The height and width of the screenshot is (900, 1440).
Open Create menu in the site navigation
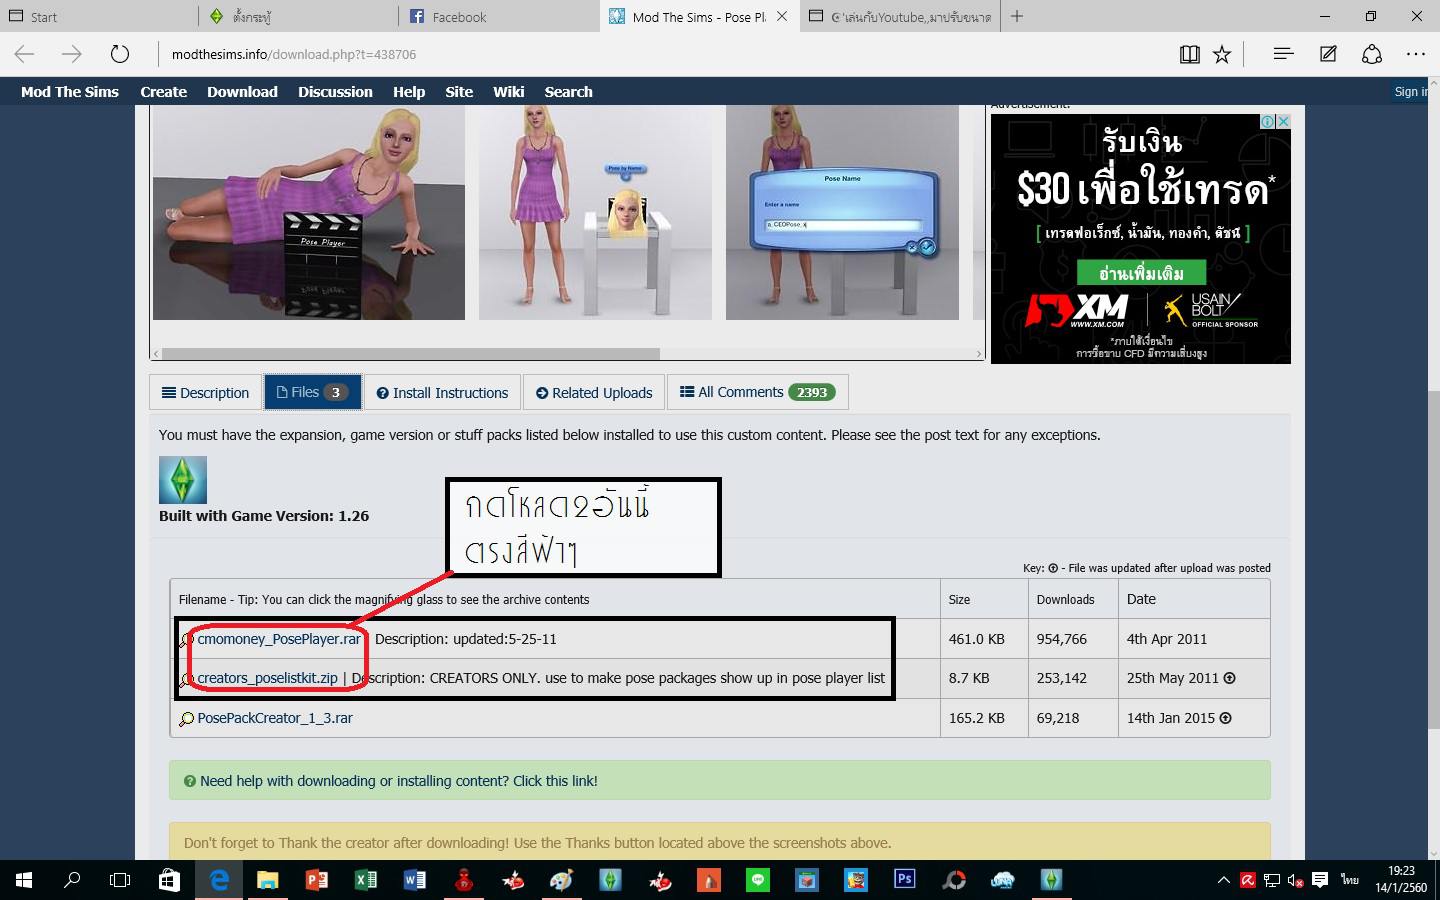click(163, 91)
